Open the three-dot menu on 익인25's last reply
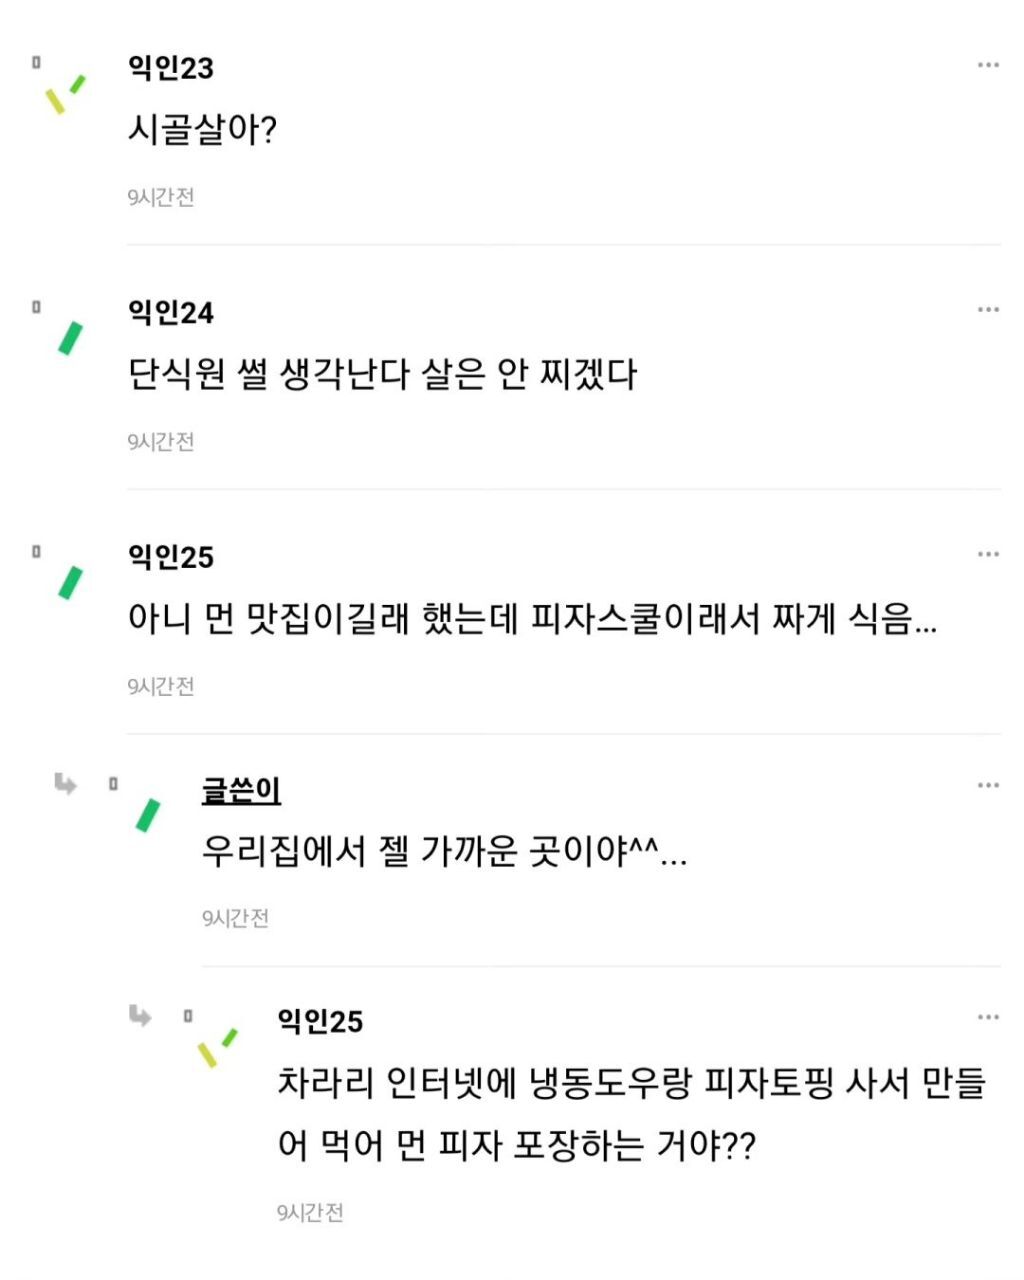This screenshot has width=1024, height=1280. point(988,1018)
